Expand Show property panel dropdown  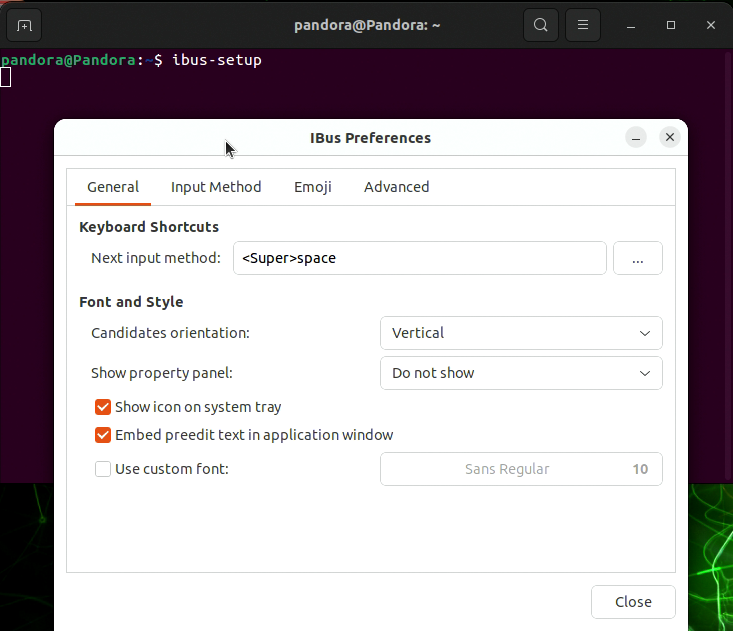521,373
